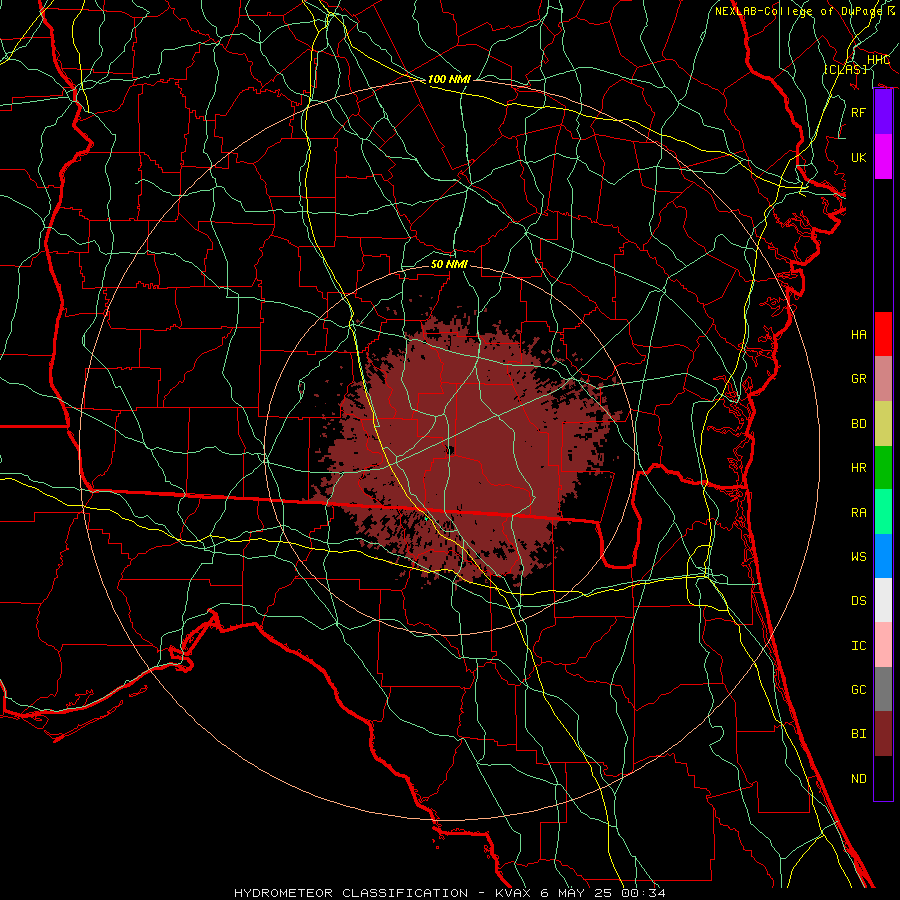900x900 pixels.
Task: Click the BI legend label
Action: coord(859,734)
